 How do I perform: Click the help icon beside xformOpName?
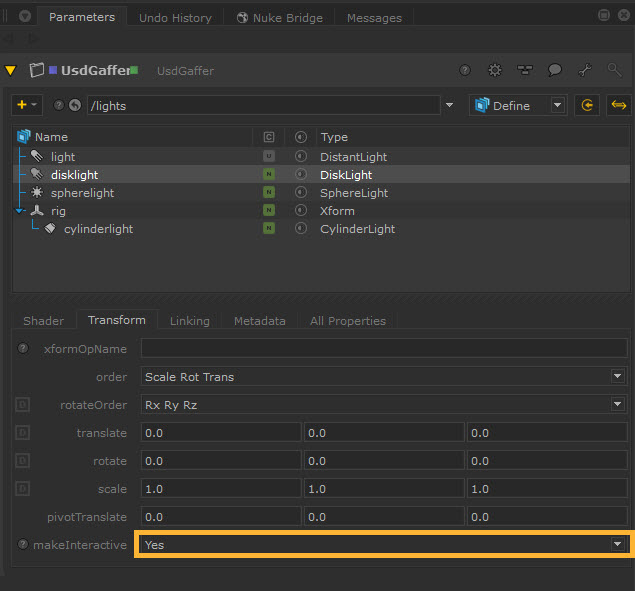23,348
